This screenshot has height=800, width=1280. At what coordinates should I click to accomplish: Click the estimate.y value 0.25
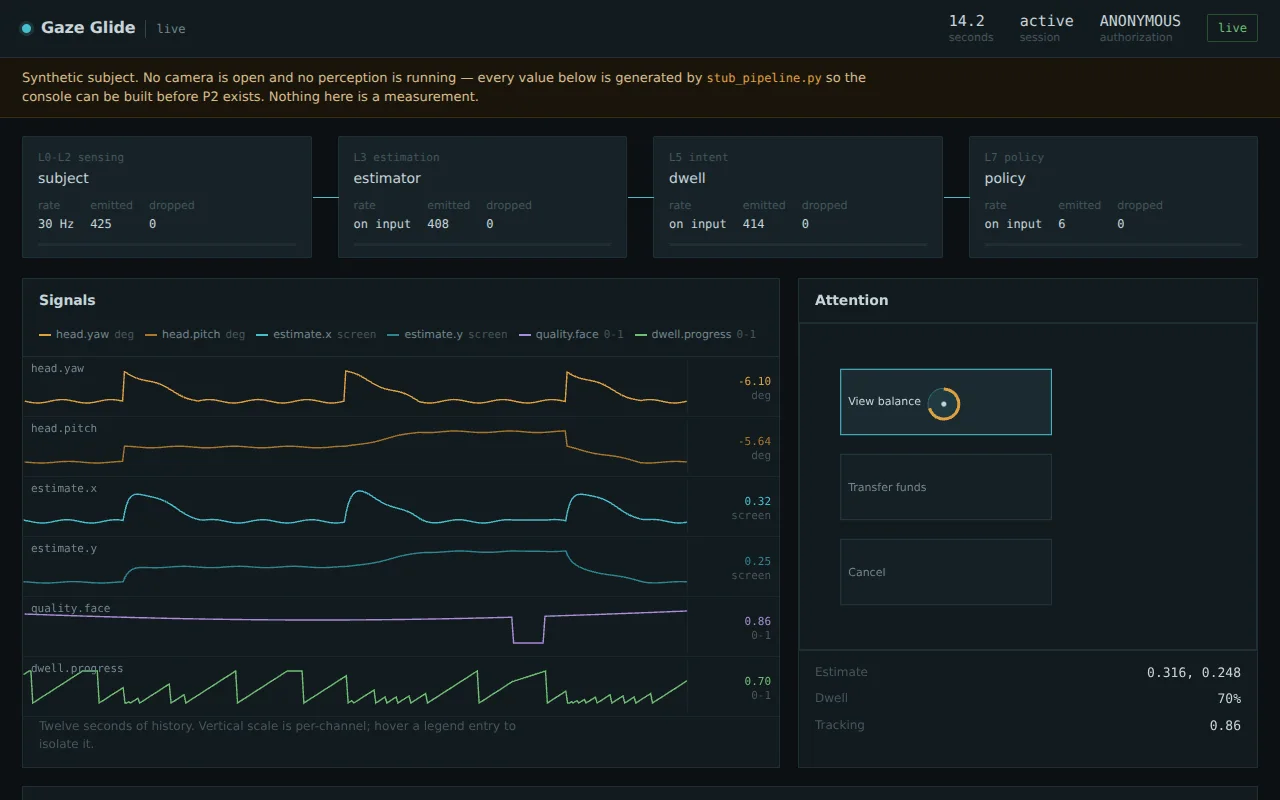757,561
